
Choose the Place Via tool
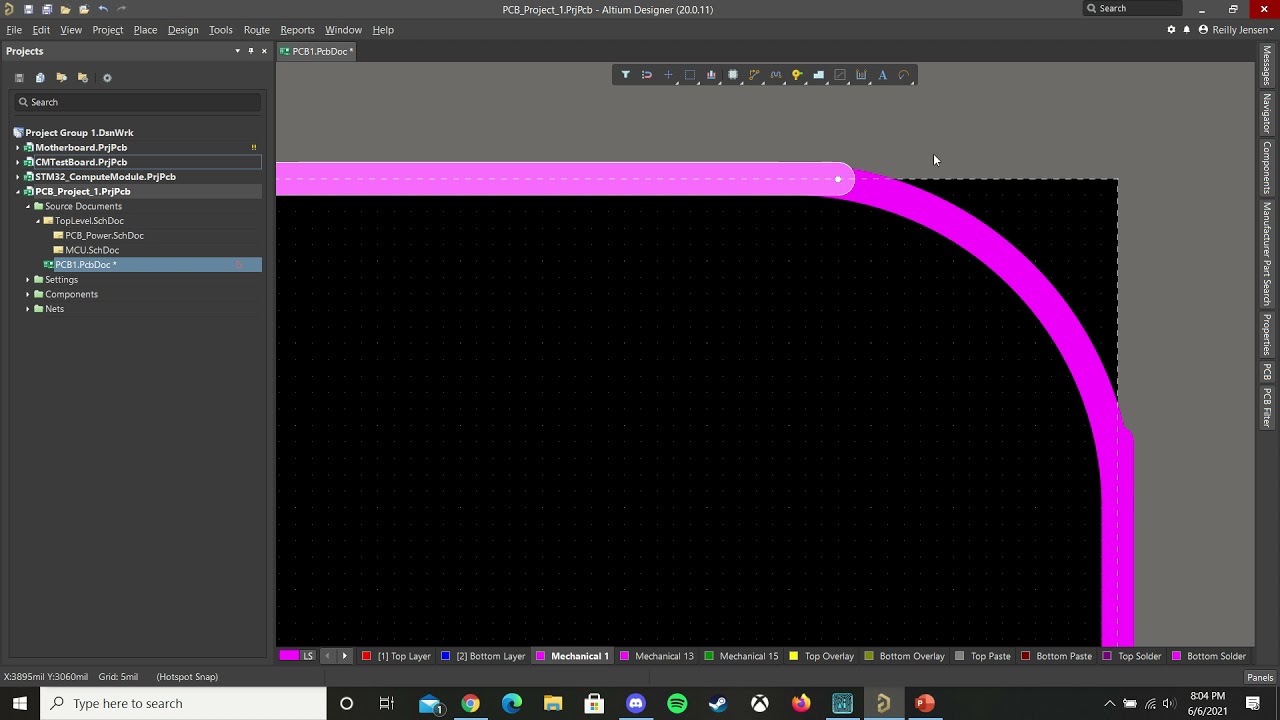point(797,75)
